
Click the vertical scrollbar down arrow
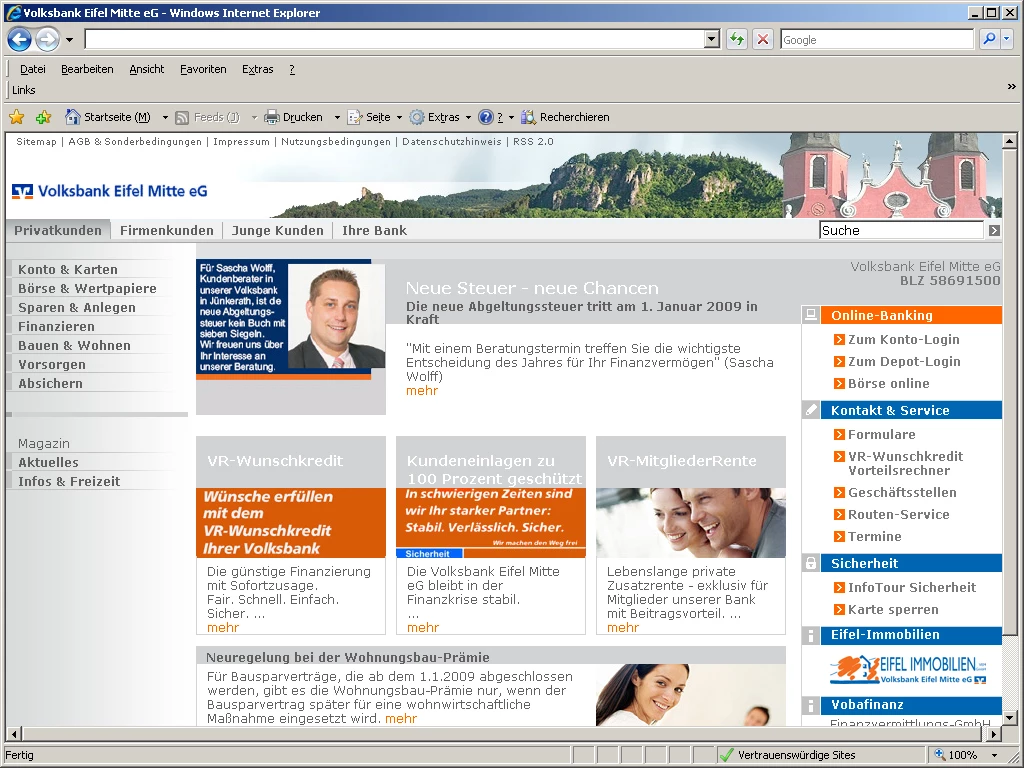point(1009,717)
